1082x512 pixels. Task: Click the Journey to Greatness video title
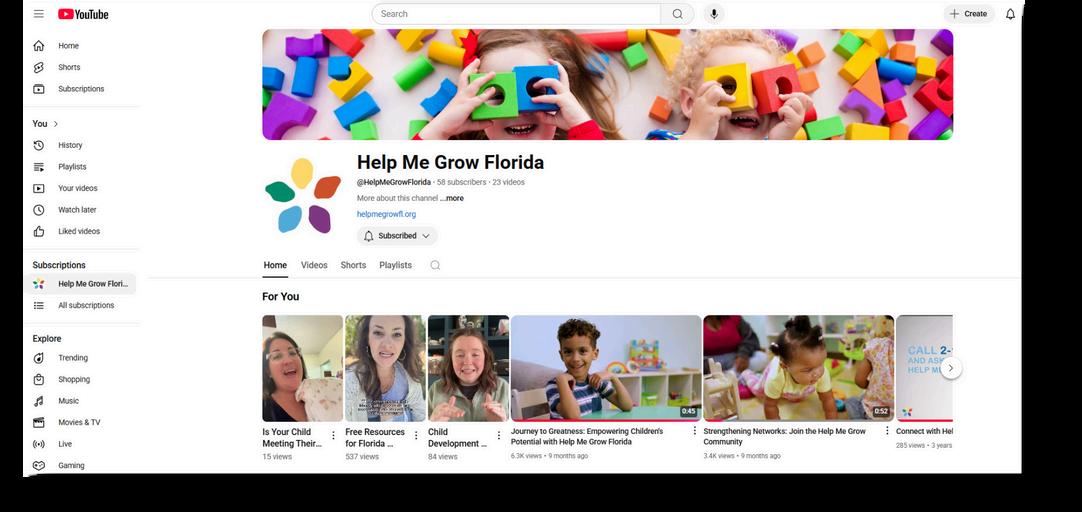(587, 436)
